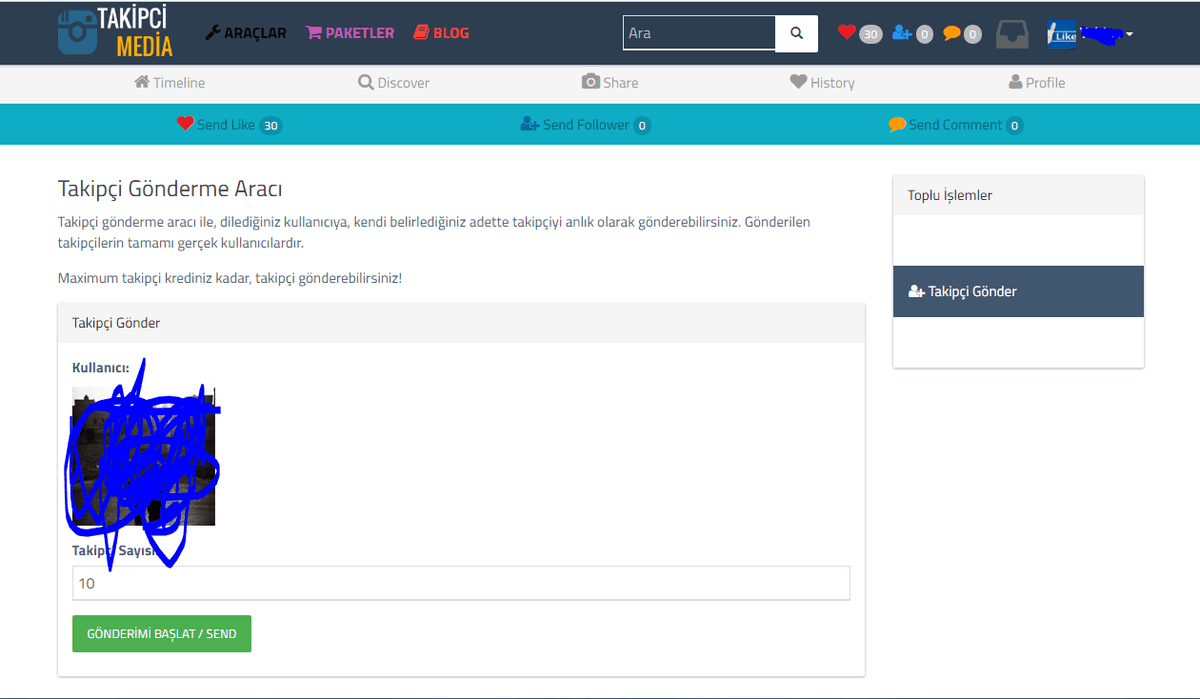
Task: Open the Araçlar tools menu
Action: (x=245, y=33)
